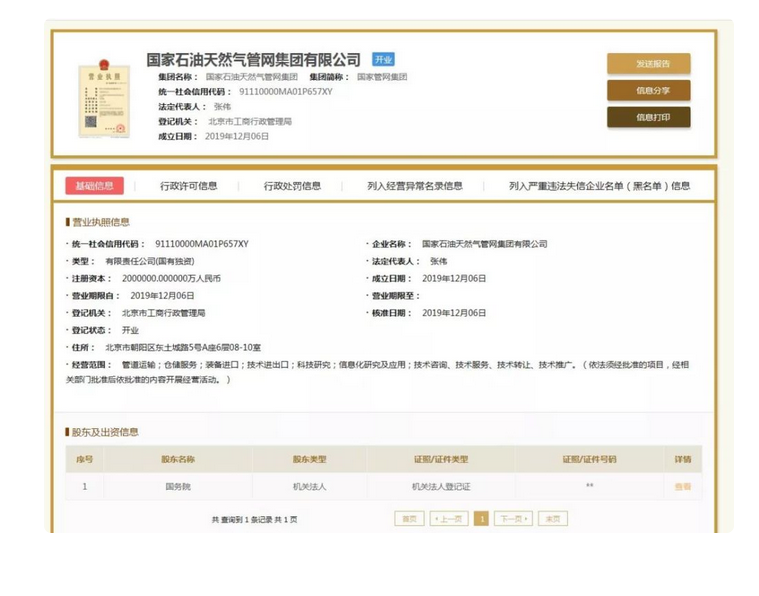The image size is (759, 596).
Task: Click the 营业执照信息 section heading
Action: point(101,222)
